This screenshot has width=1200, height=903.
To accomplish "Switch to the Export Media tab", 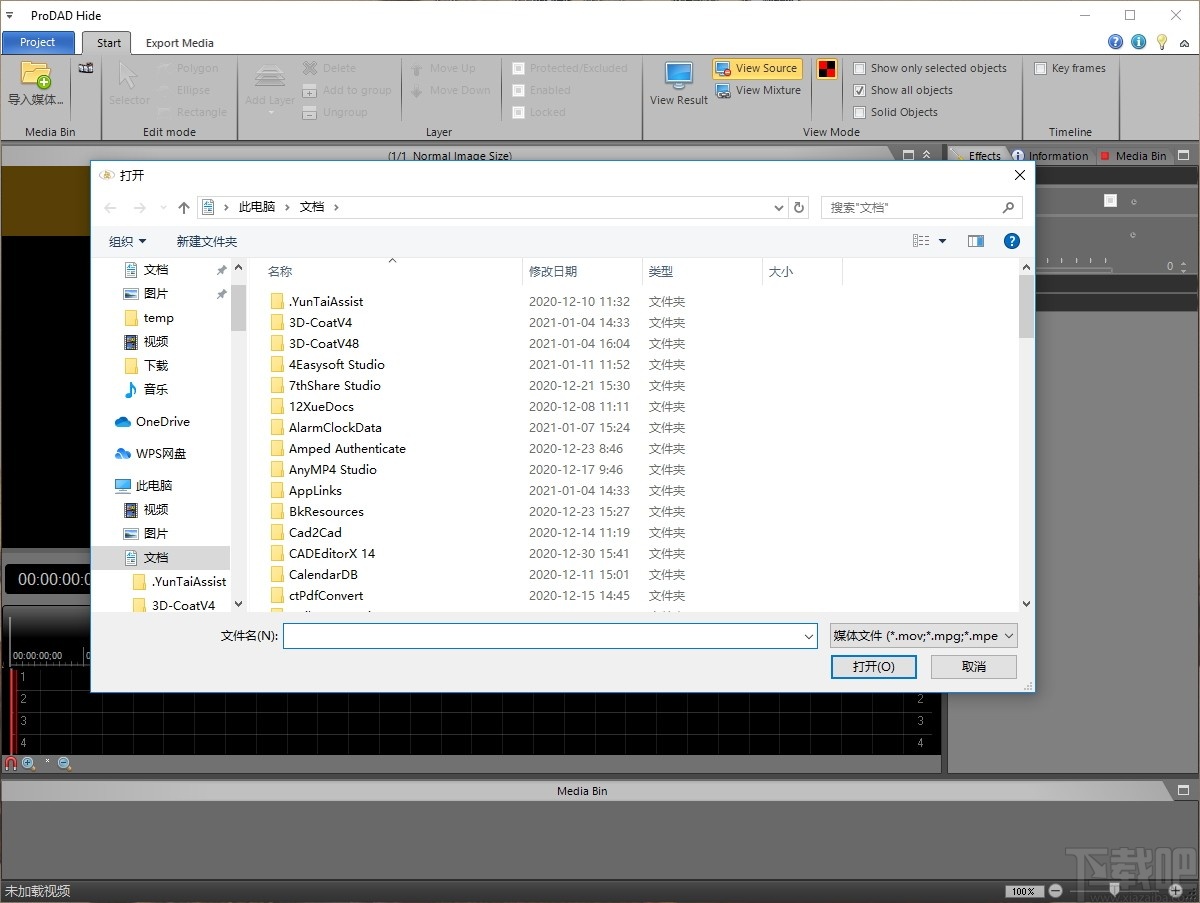I will (x=179, y=43).
